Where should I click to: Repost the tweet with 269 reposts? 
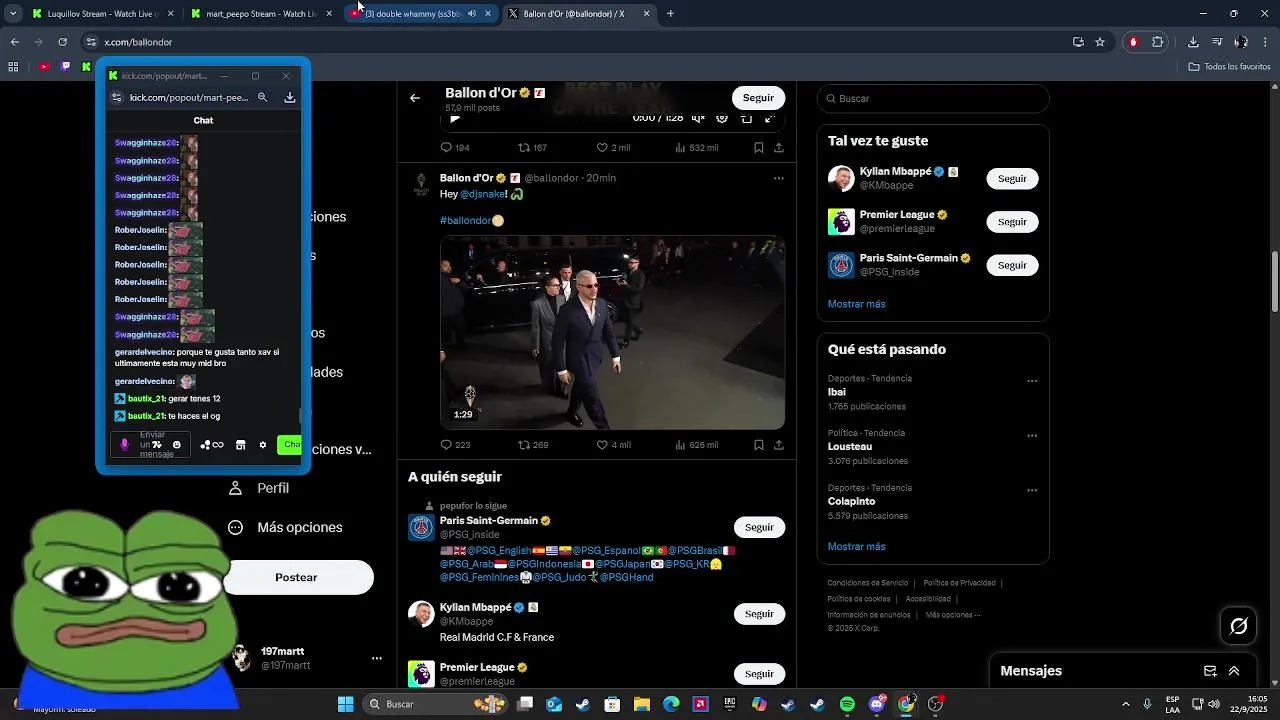click(x=533, y=445)
